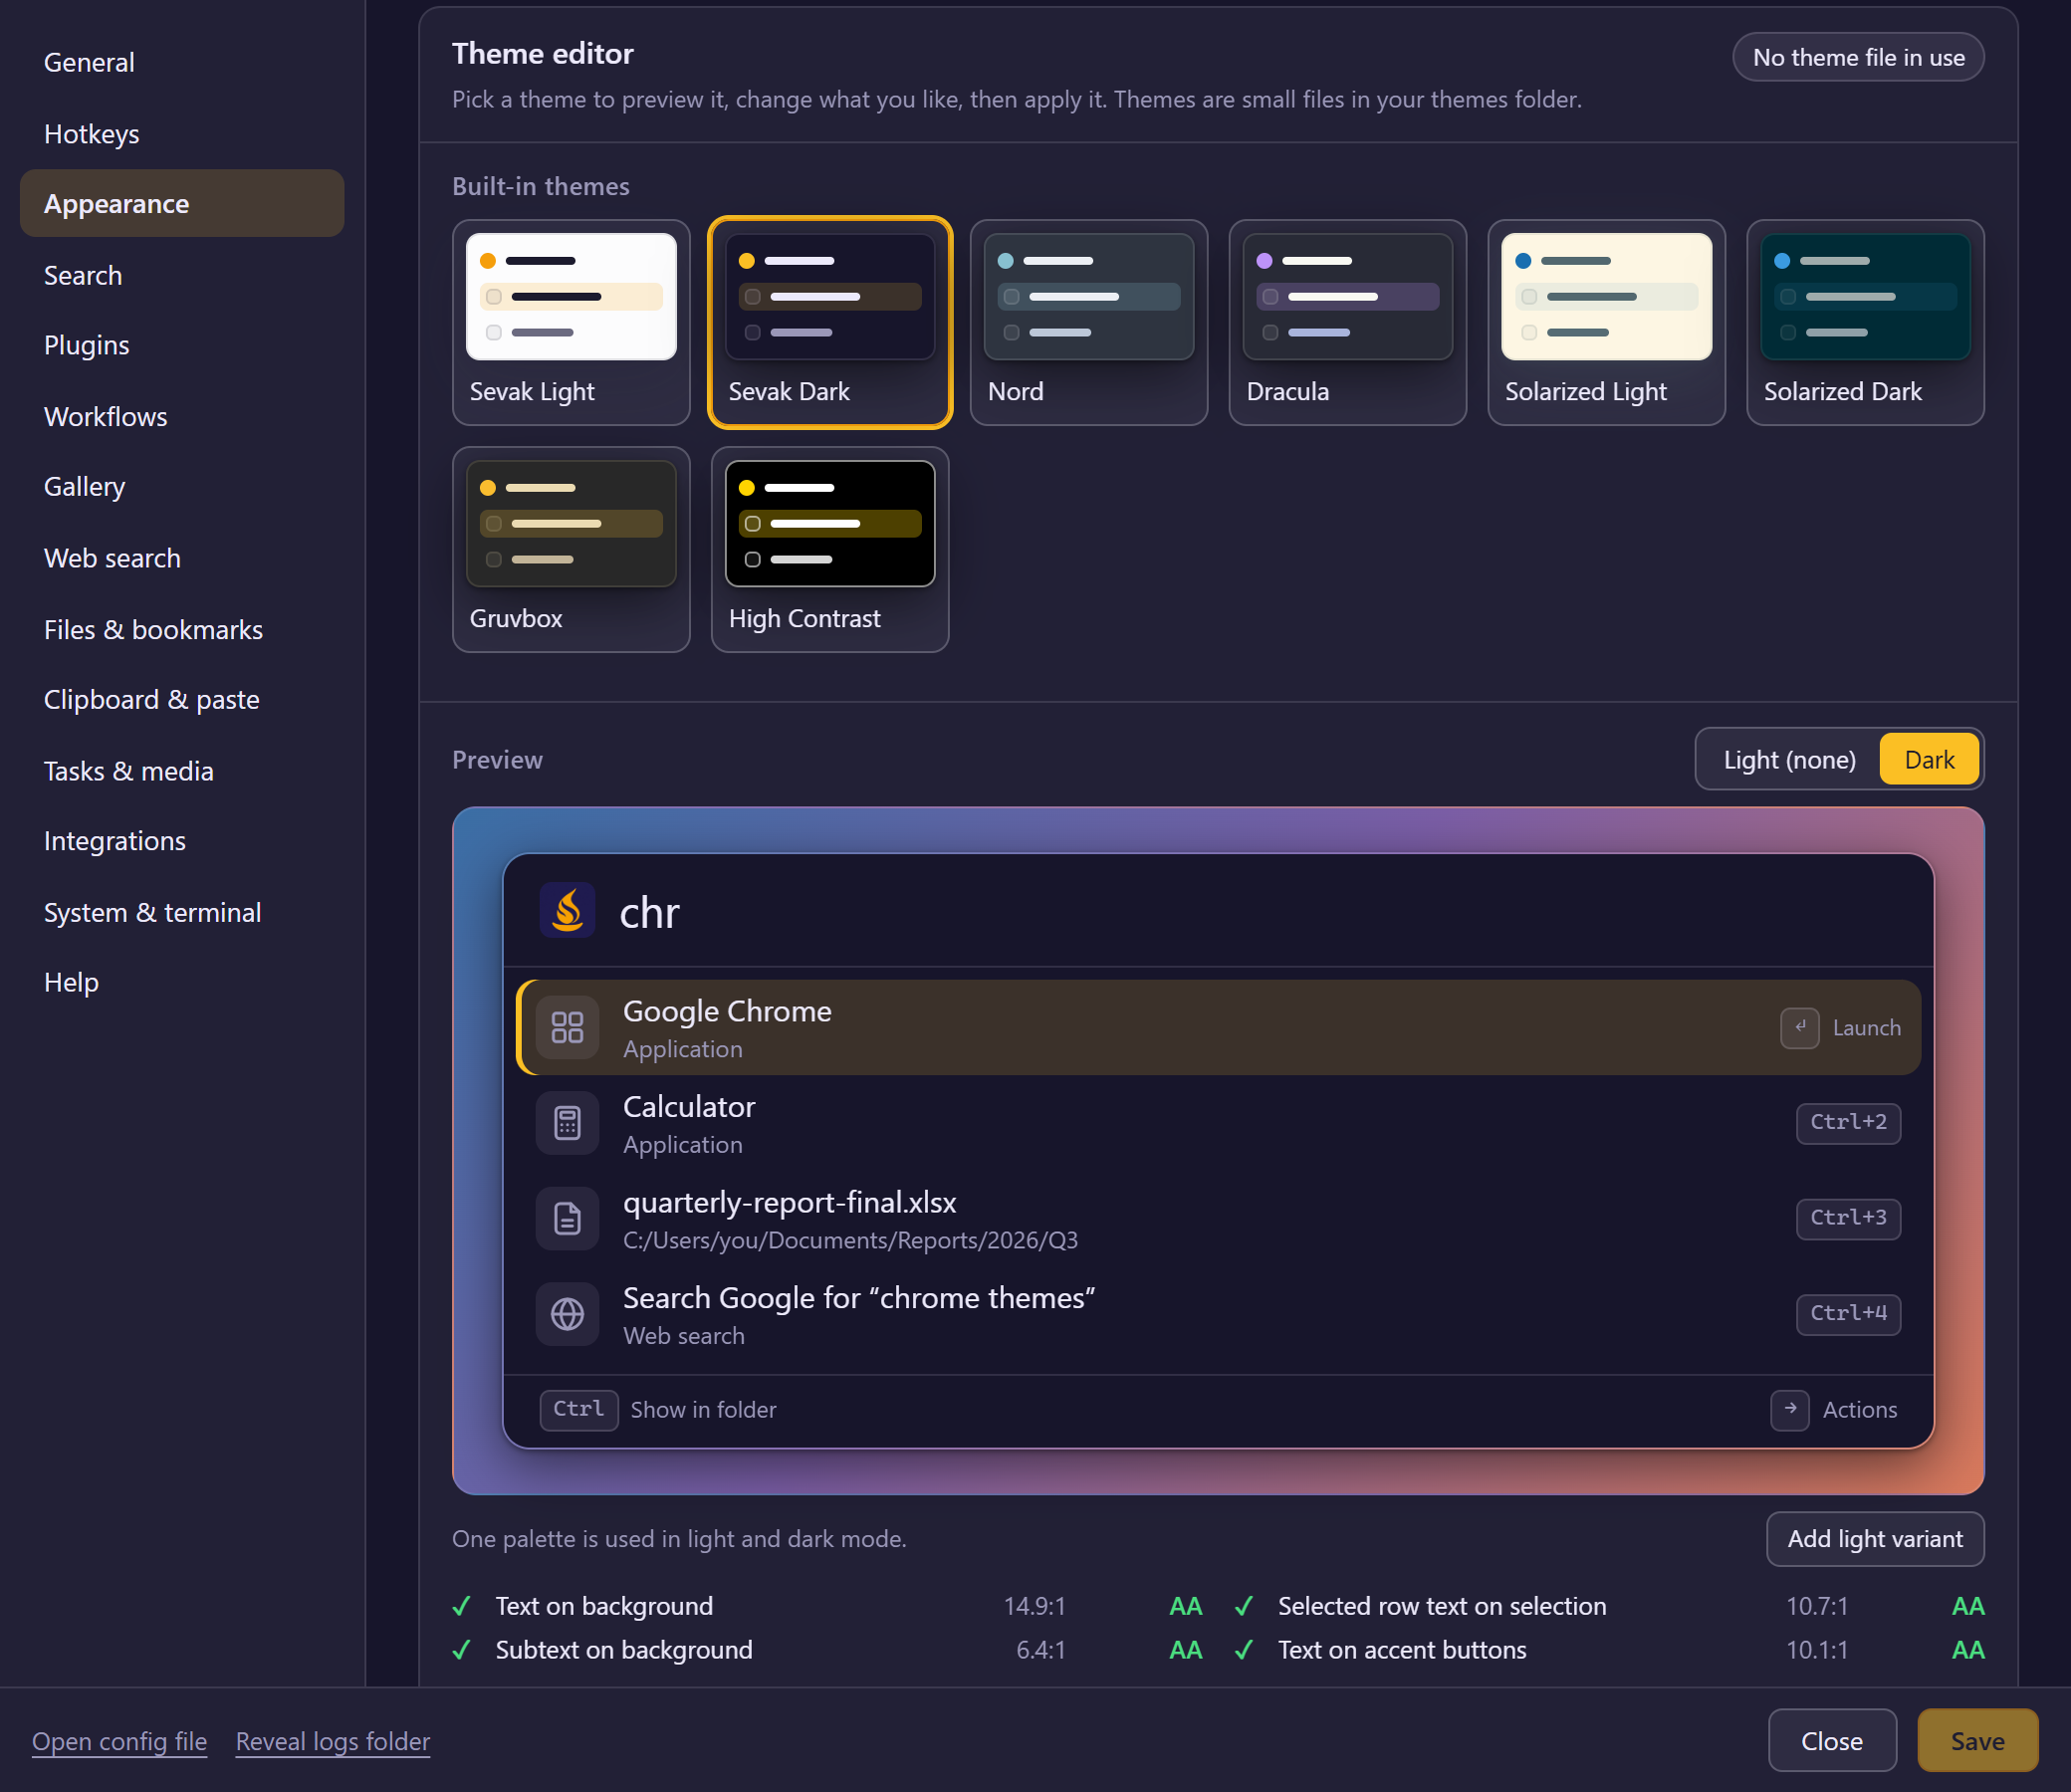Click Add light variant button
2071x1792 pixels.
point(1874,1538)
